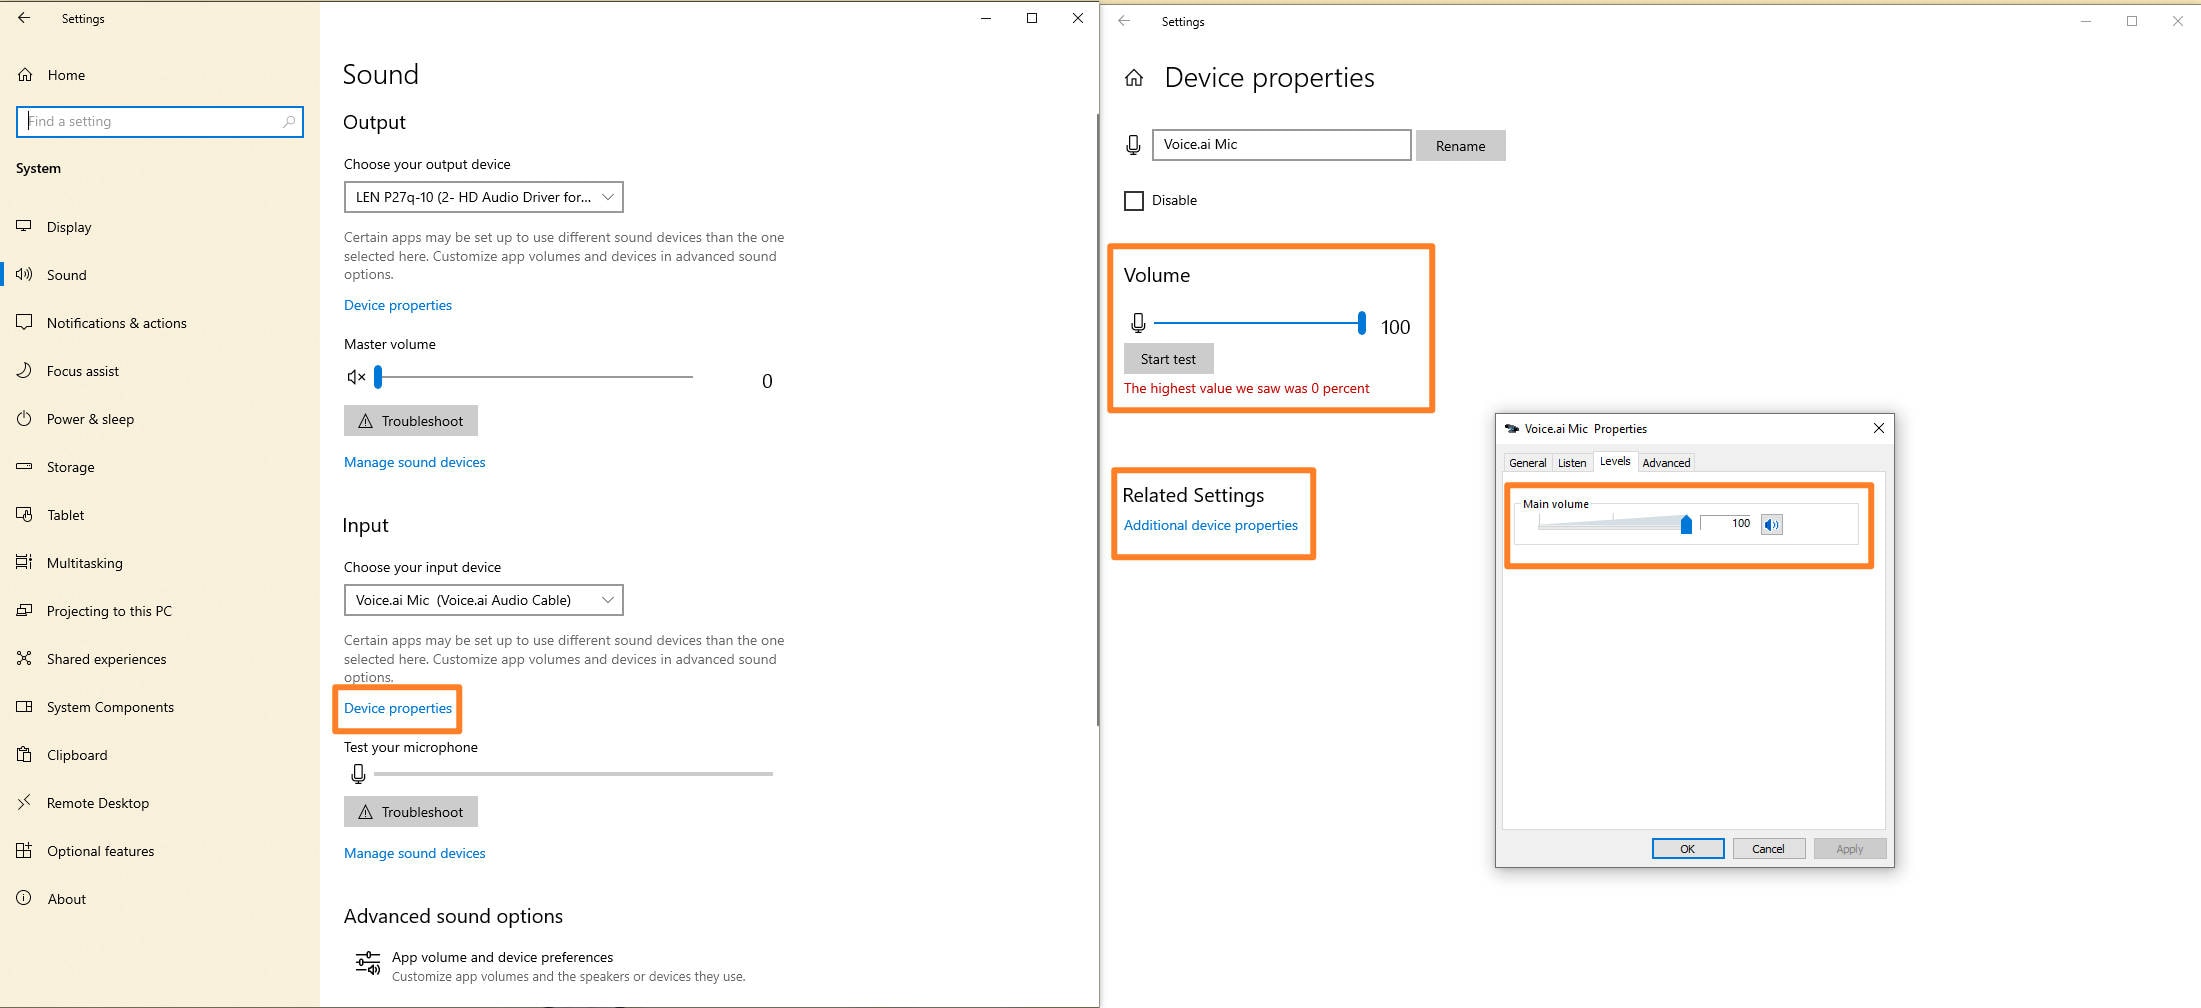The width and height of the screenshot is (2201, 1008).
Task: Click the Sound speaker icon in sidebar
Action: [25, 275]
